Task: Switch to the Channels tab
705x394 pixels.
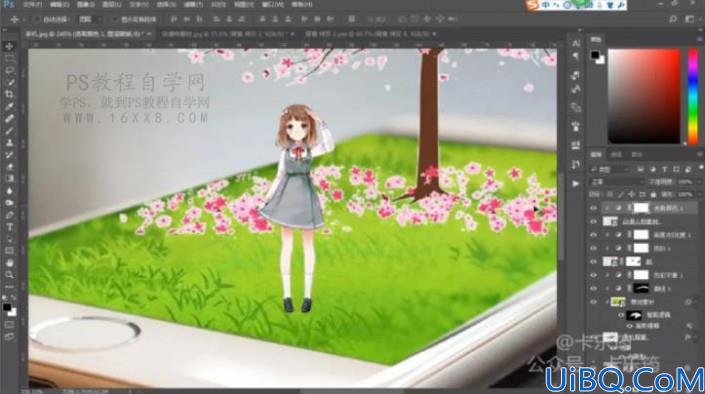Action: click(x=616, y=155)
